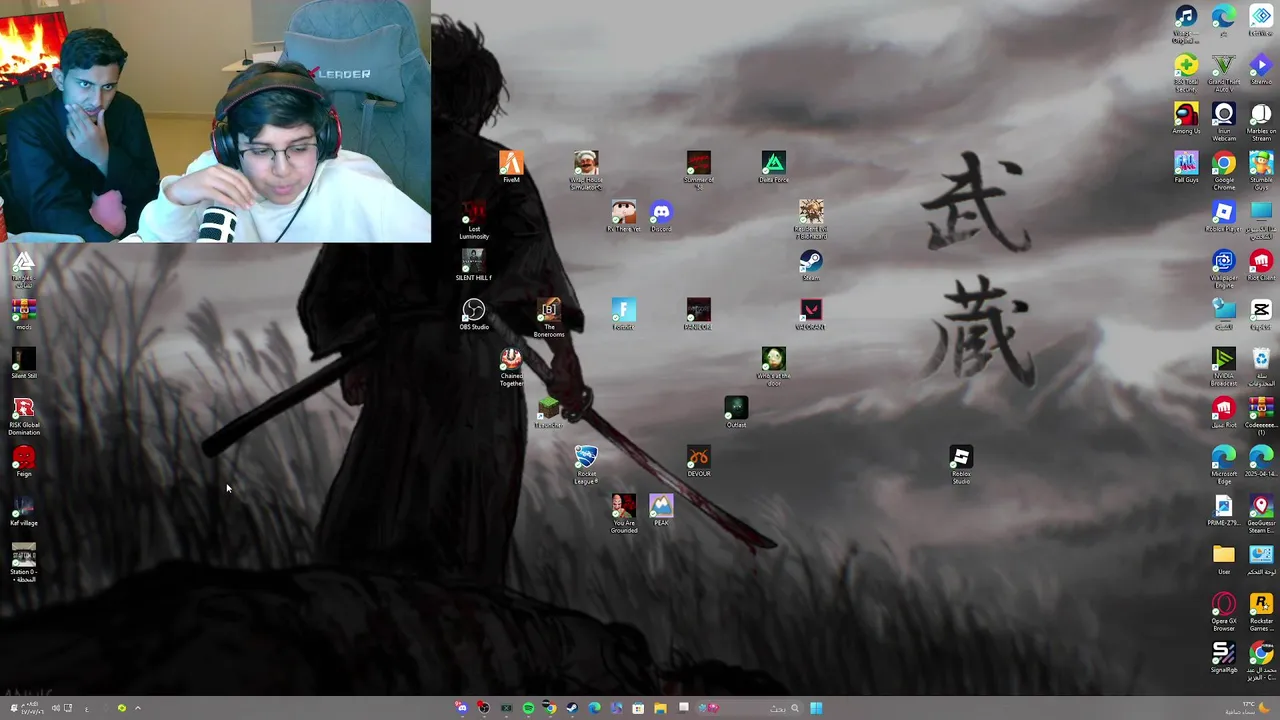This screenshot has width=1280, height=720.
Task: Open the RISK Global Domination shortcut
Action: pyautogui.click(x=24, y=416)
